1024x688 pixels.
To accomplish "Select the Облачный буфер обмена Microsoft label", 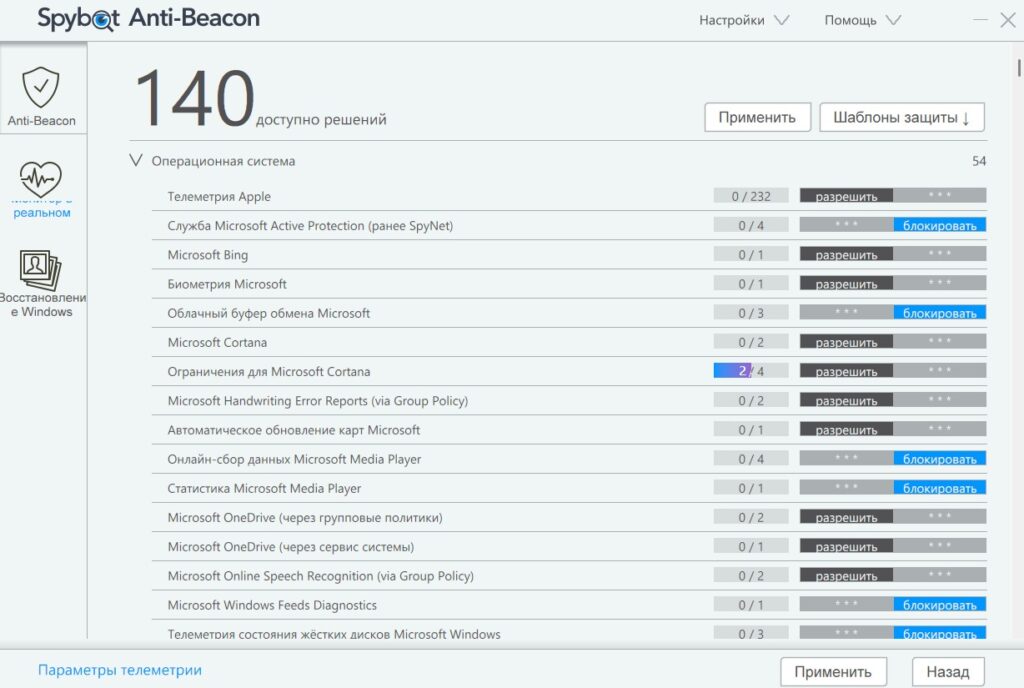I will [x=268, y=313].
